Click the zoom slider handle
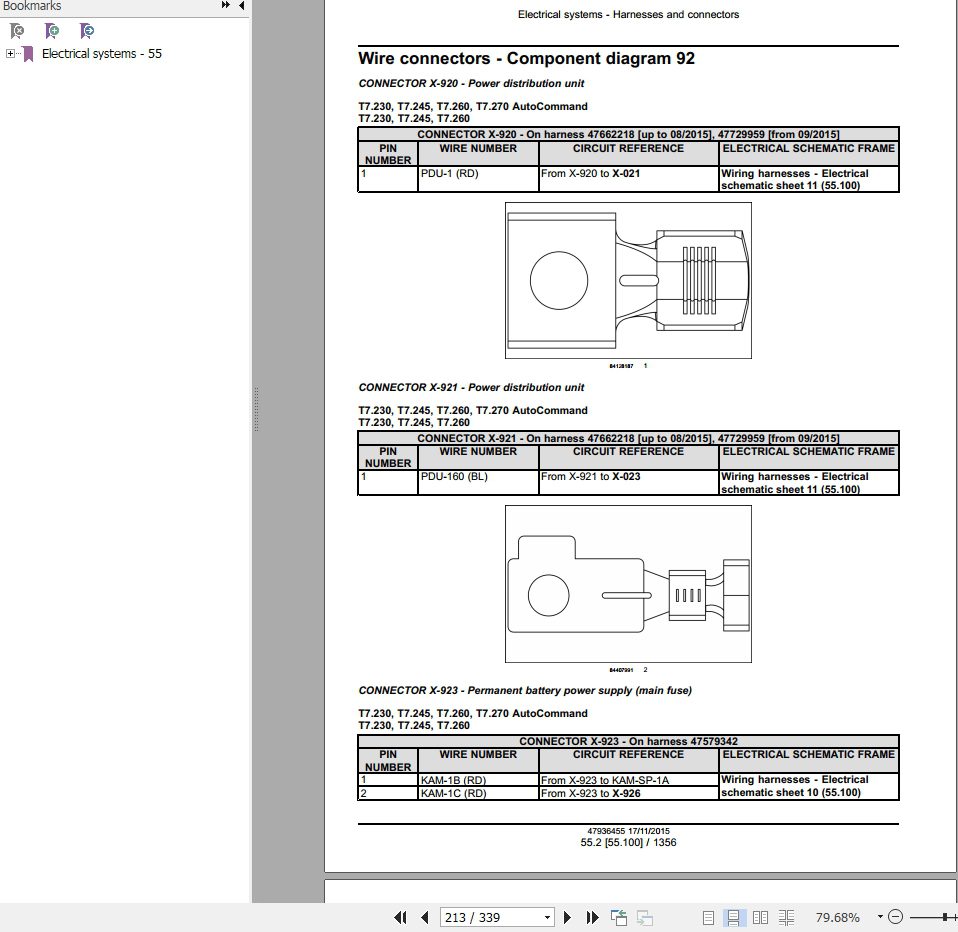Image resolution: width=958 pixels, height=932 pixels. point(945,917)
